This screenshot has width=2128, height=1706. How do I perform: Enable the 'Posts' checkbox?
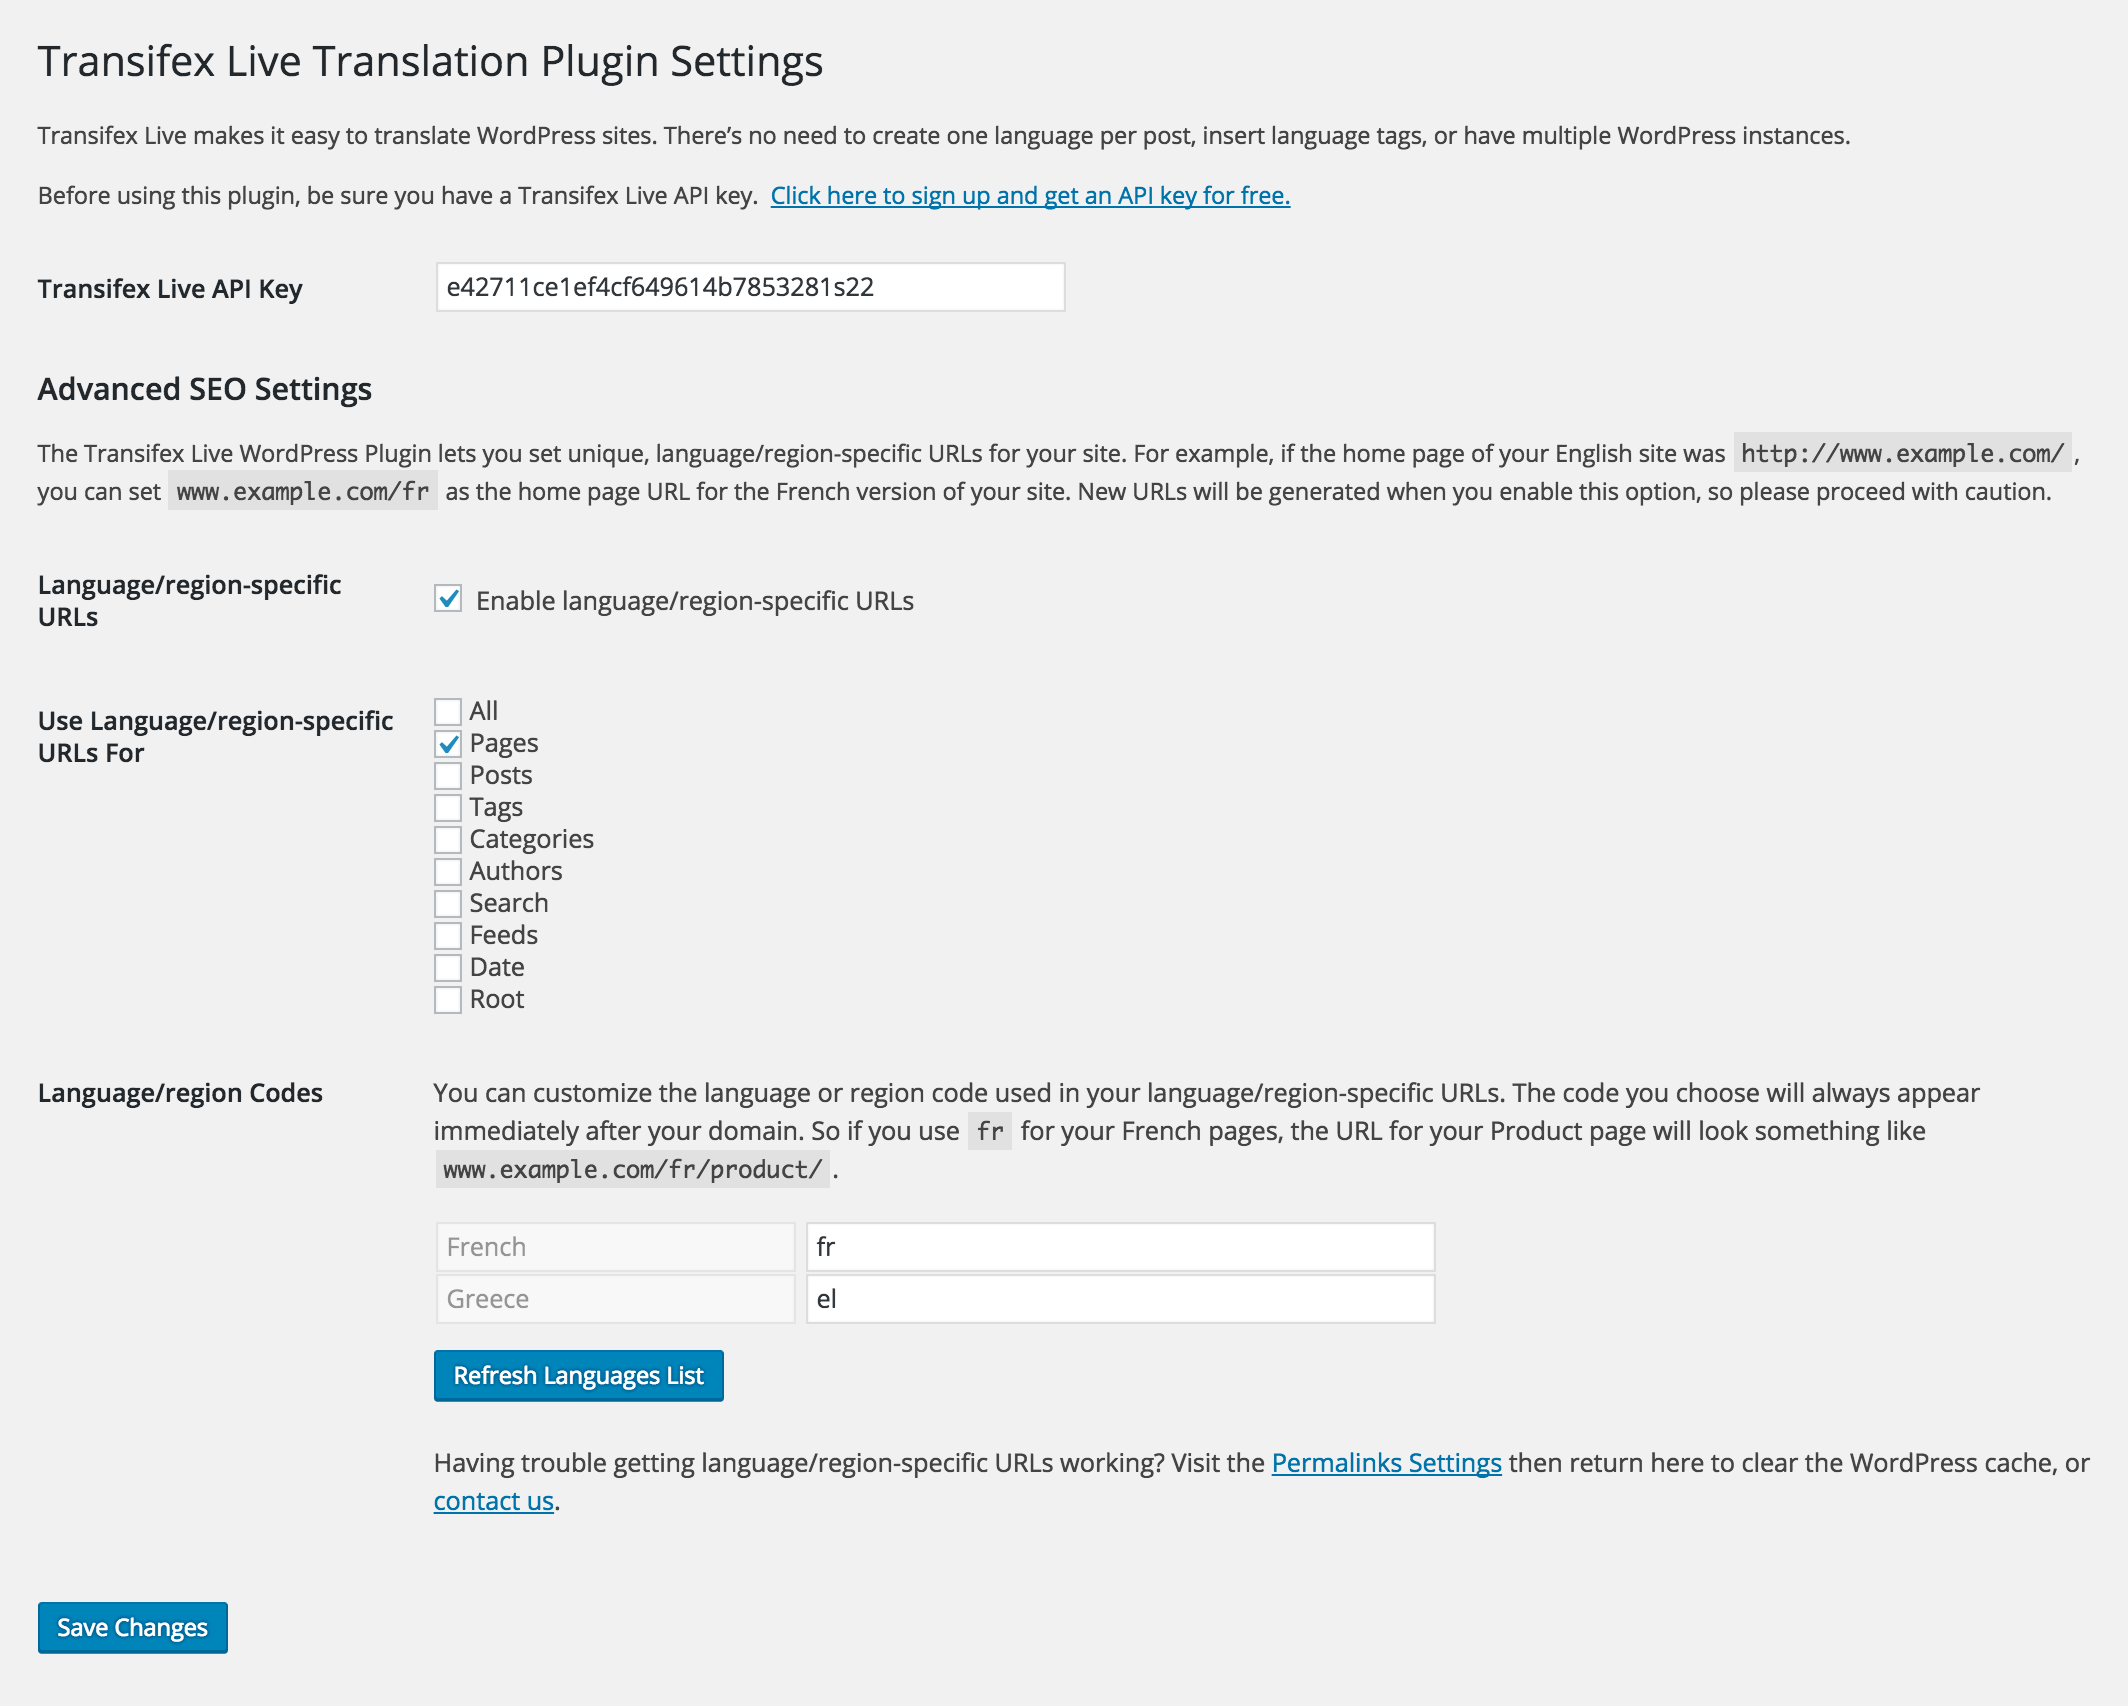(447, 775)
